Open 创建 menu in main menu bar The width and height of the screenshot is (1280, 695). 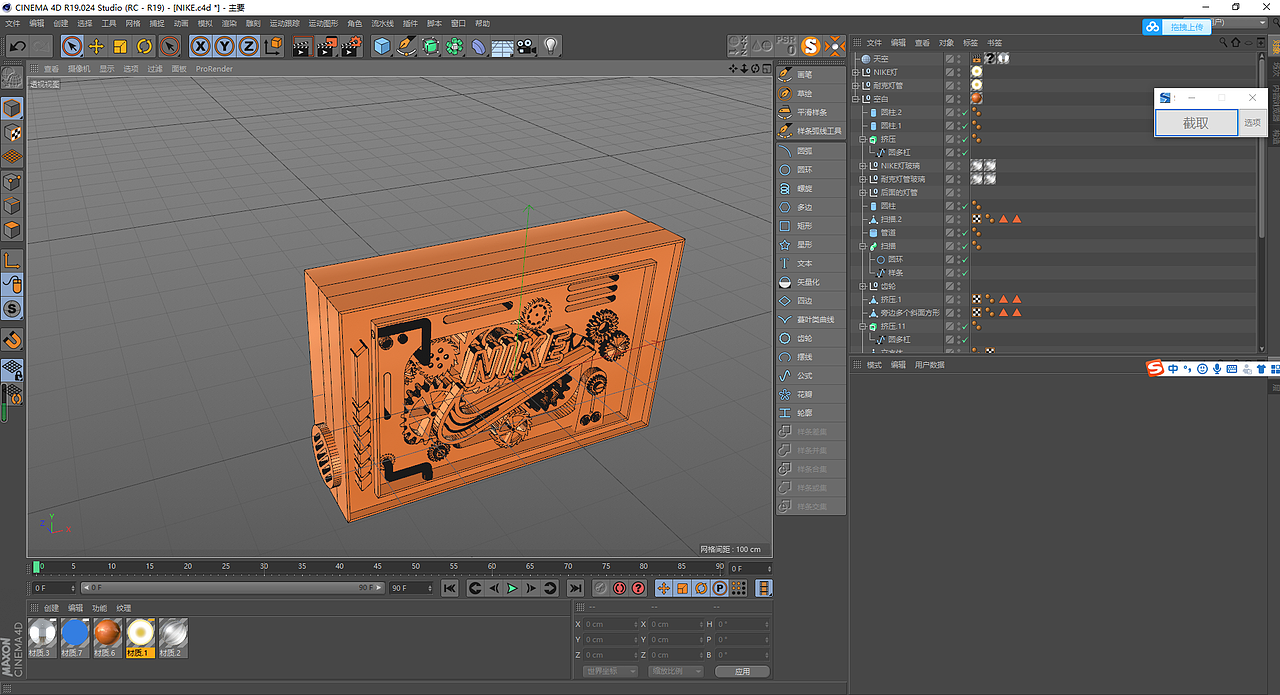coord(61,23)
